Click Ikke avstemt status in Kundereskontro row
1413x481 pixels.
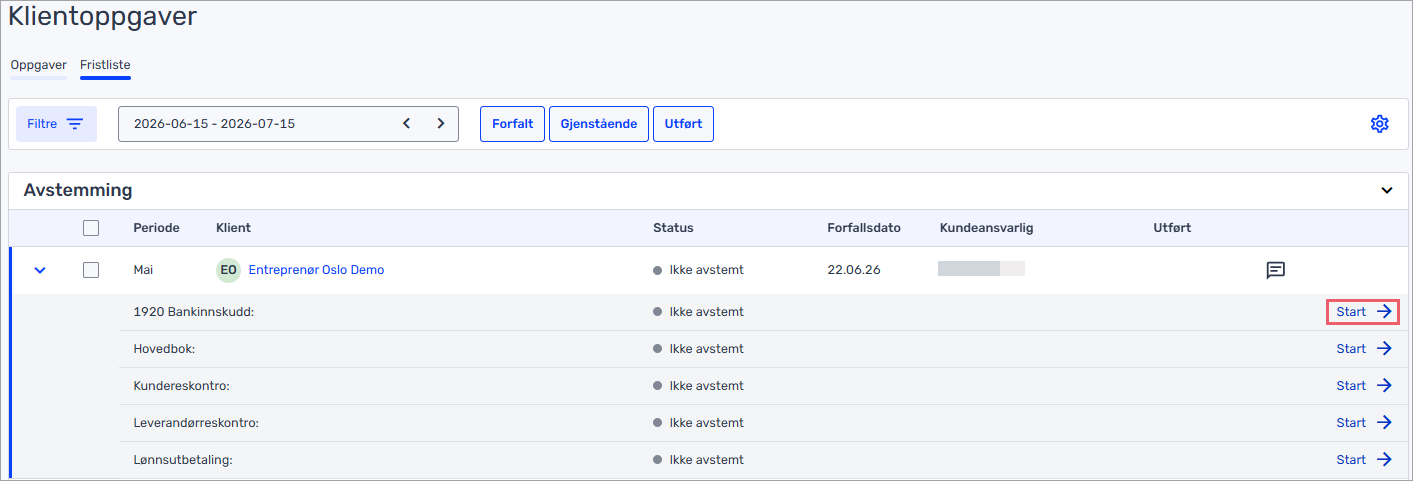pyautogui.click(x=698, y=386)
